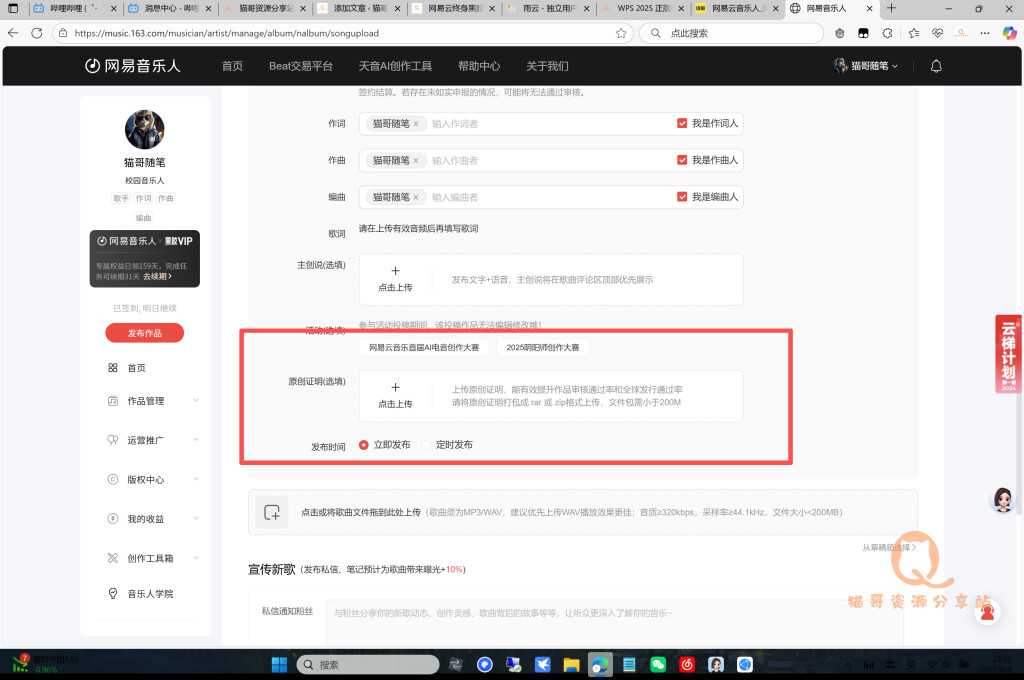1024x680 pixels.
Task: Open the Windows Start menu
Action: click(279, 664)
